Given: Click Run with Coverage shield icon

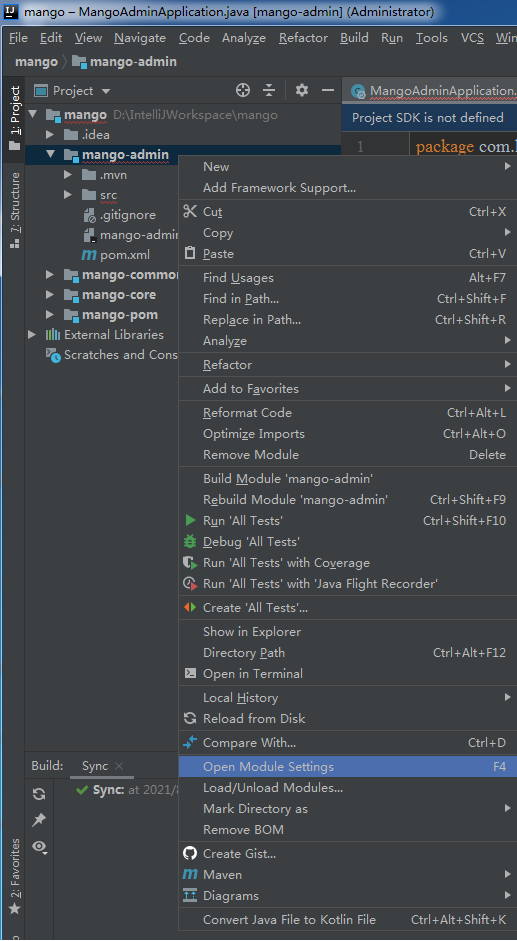Looking at the screenshot, I should click(190, 562).
